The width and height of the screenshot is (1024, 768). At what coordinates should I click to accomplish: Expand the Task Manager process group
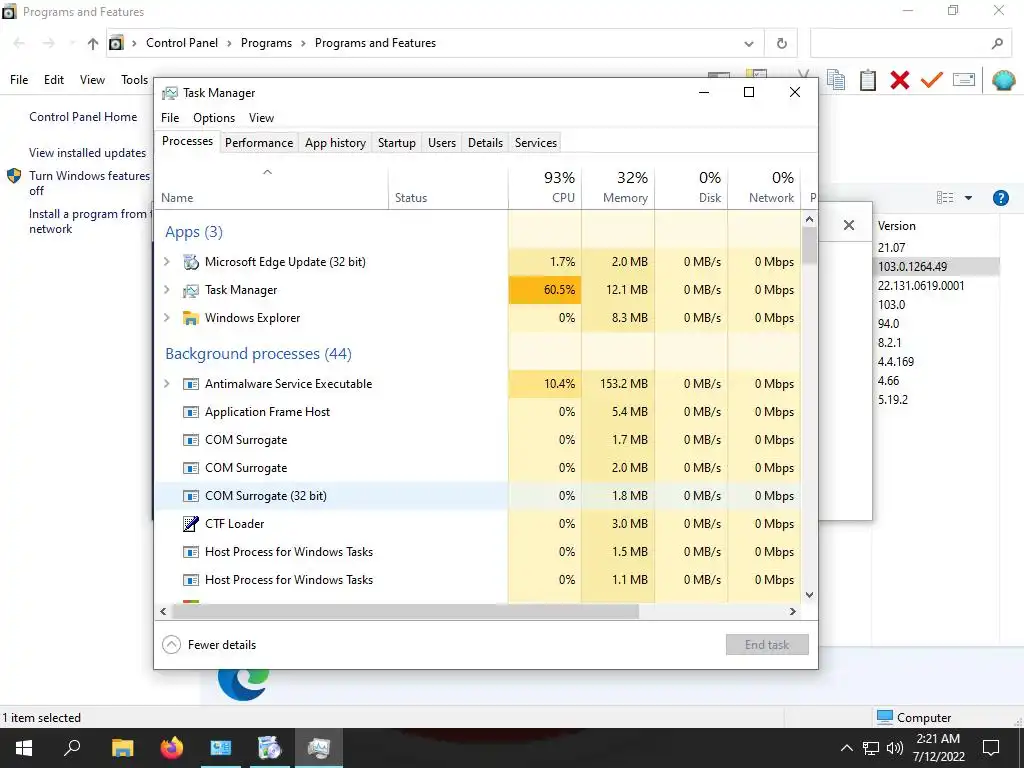coord(167,290)
